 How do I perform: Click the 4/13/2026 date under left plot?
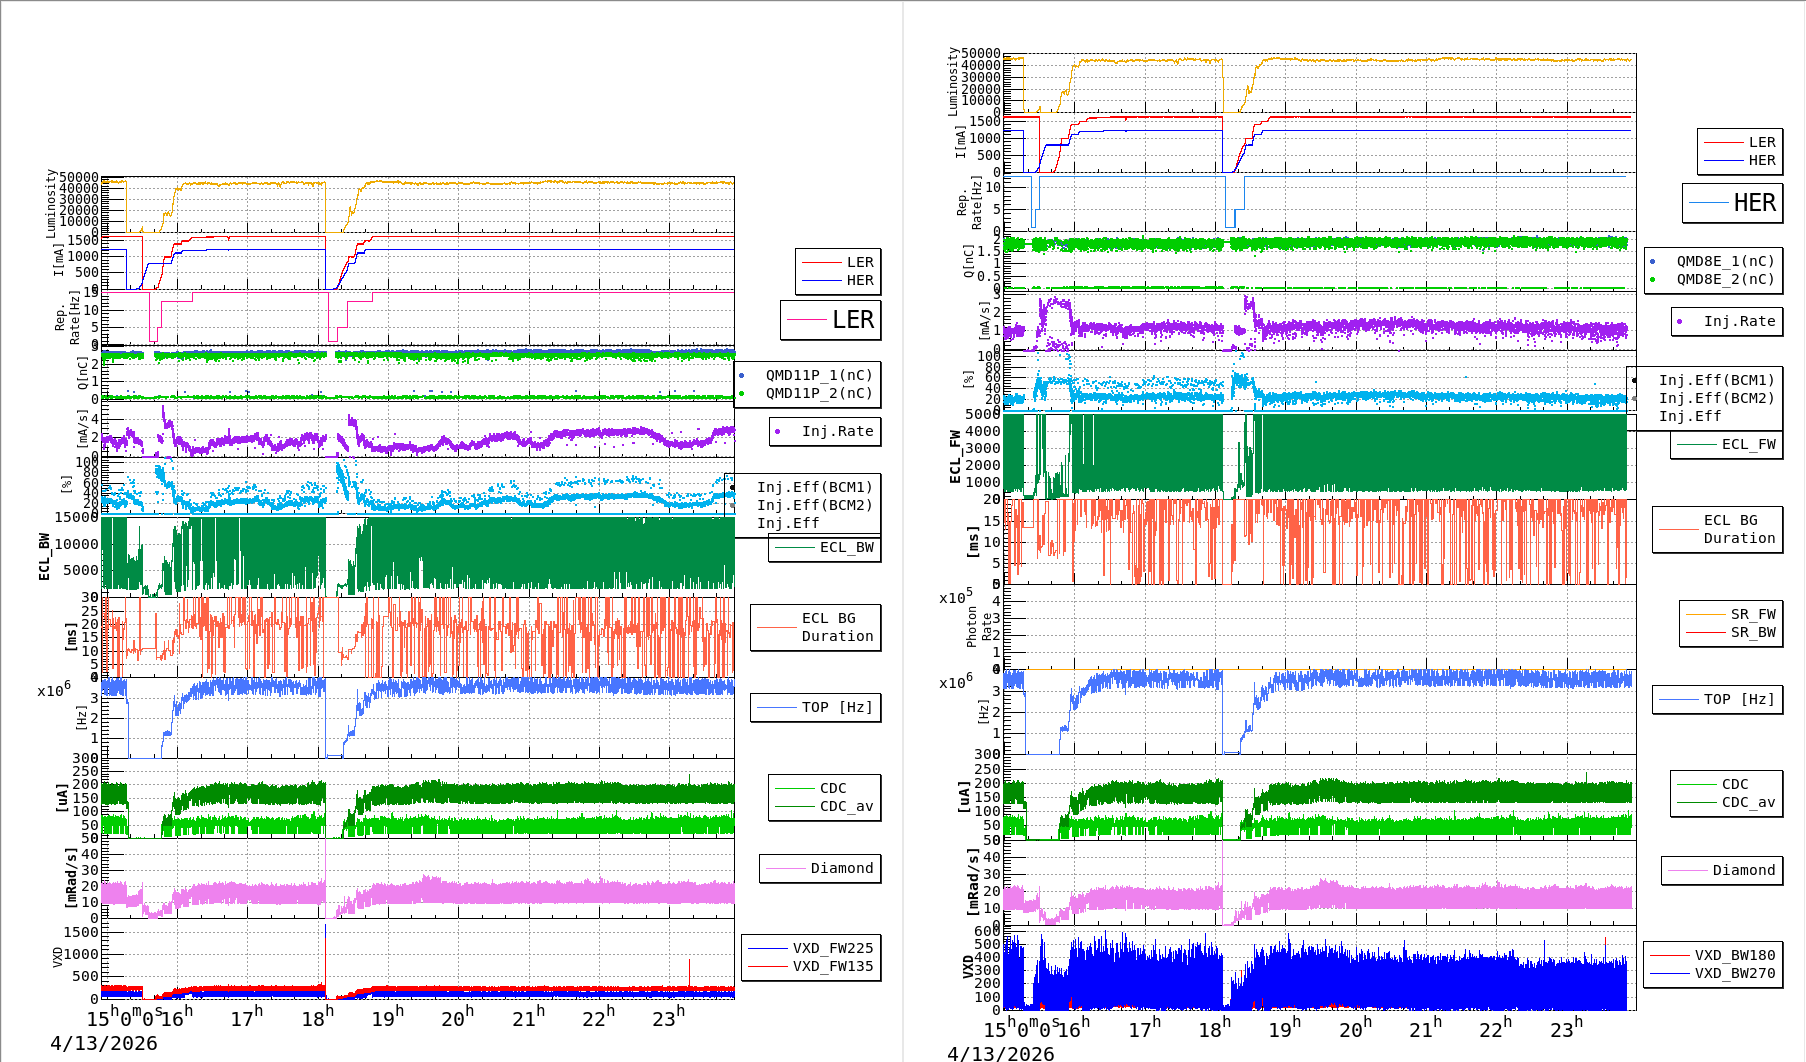coord(104,1043)
